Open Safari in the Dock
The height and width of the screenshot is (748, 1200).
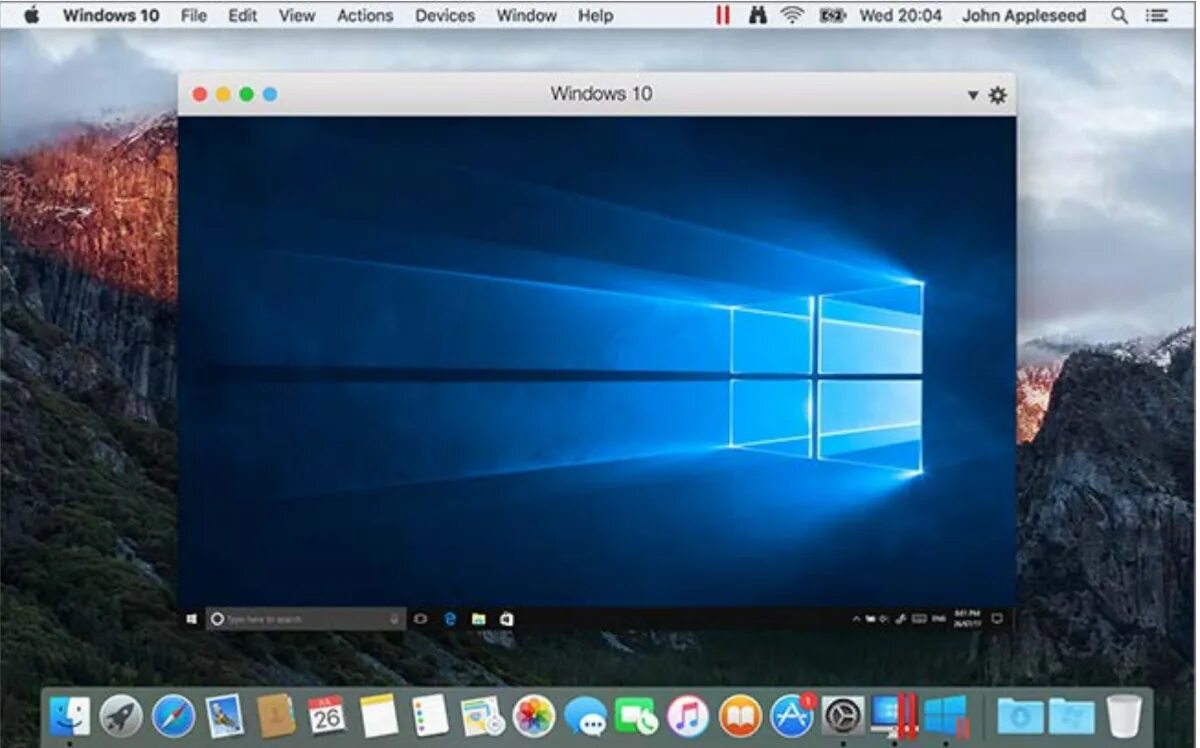(x=173, y=716)
